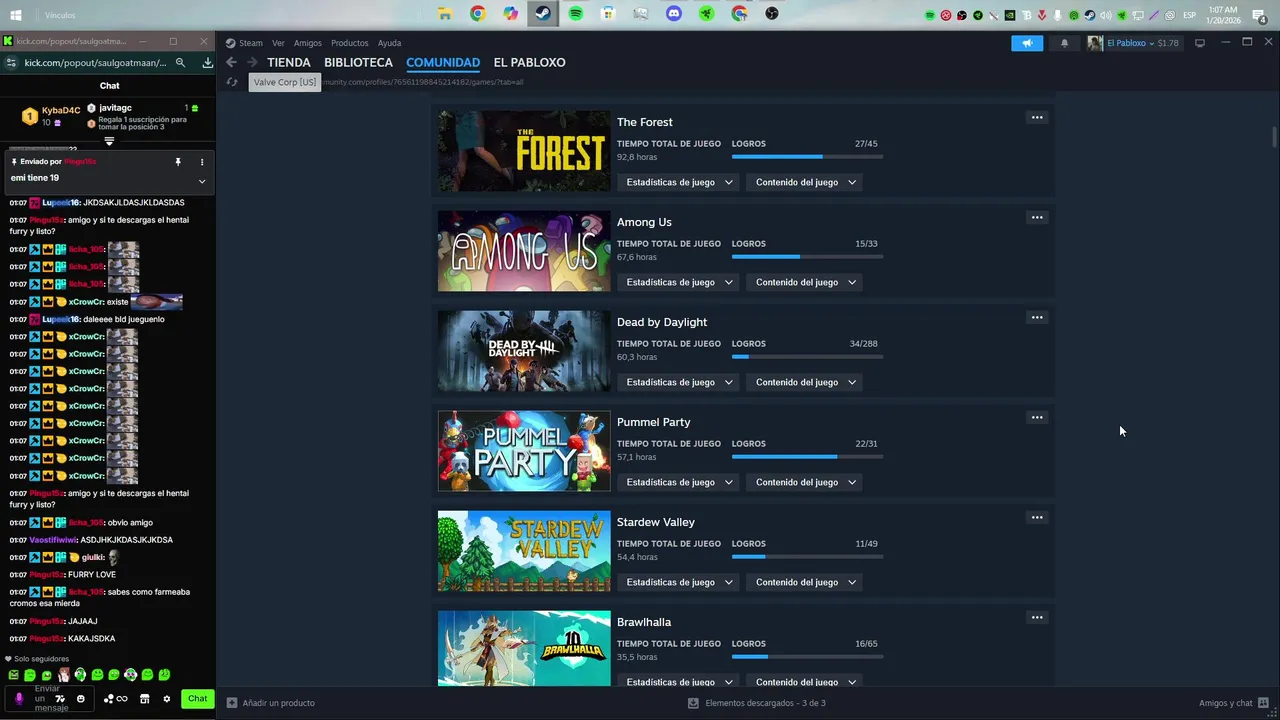This screenshot has height=720, width=1280.
Task: Click install app icon in Kick window
Action: tap(207, 62)
